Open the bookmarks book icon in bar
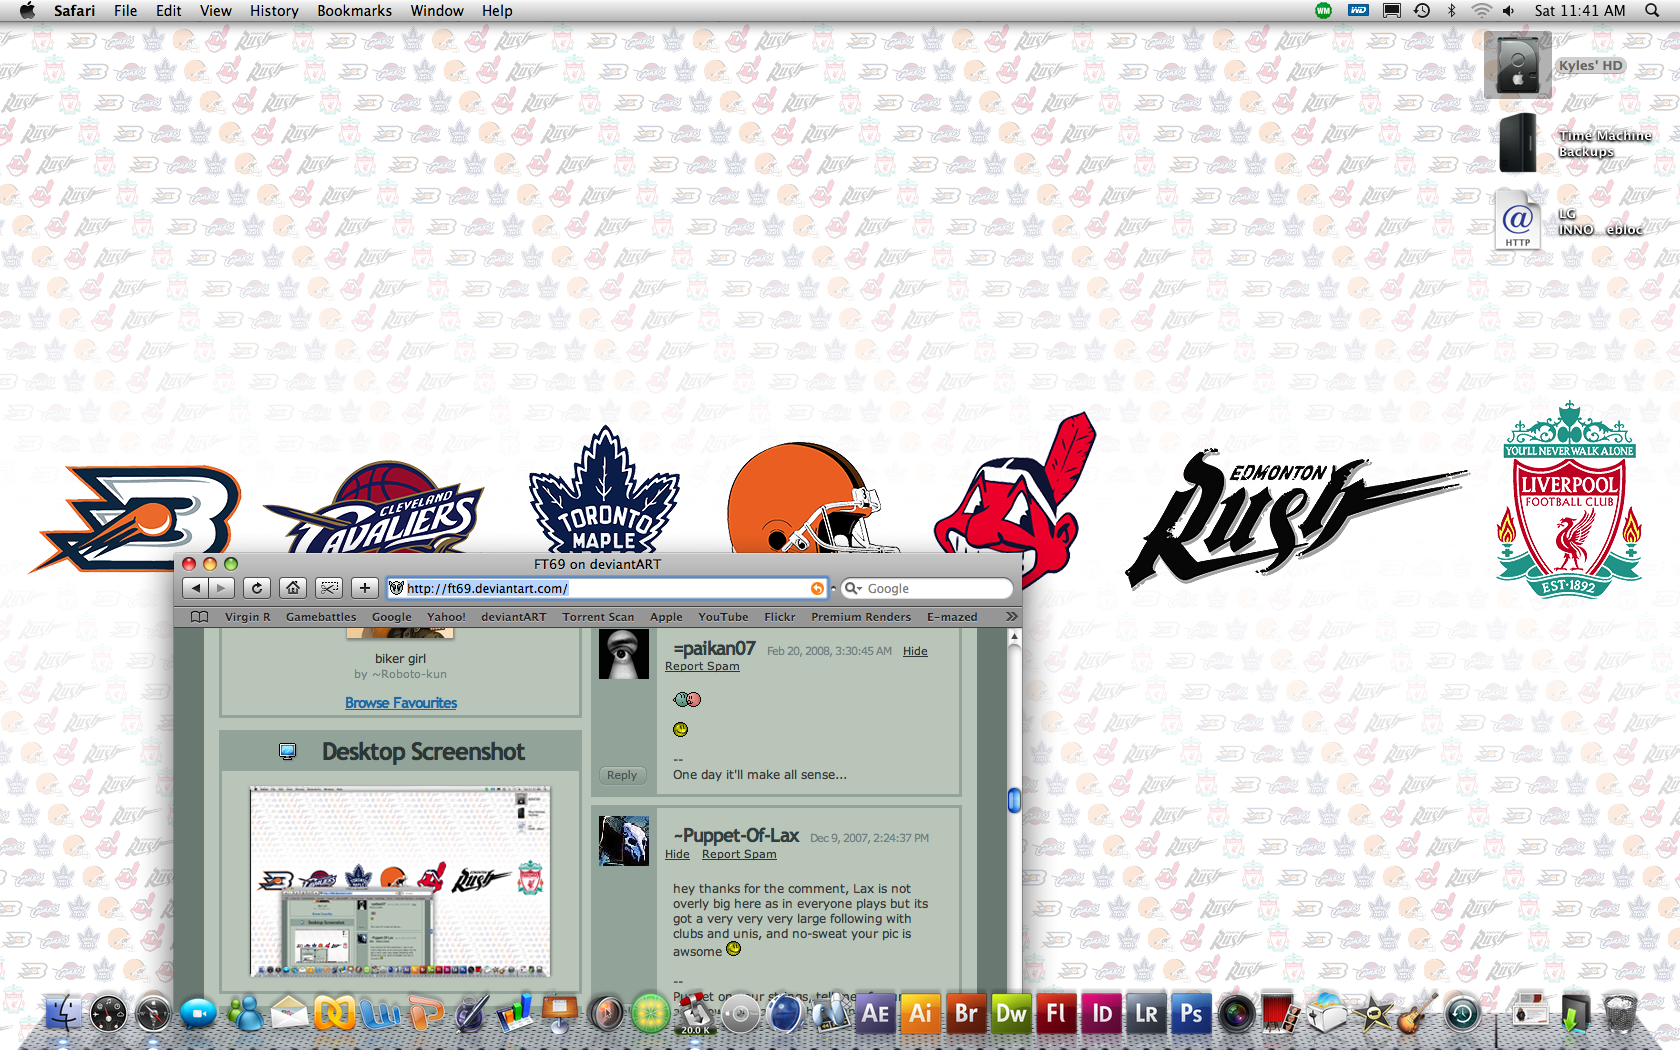This screenshot has width=1680, height=1050. pos(200,617)
